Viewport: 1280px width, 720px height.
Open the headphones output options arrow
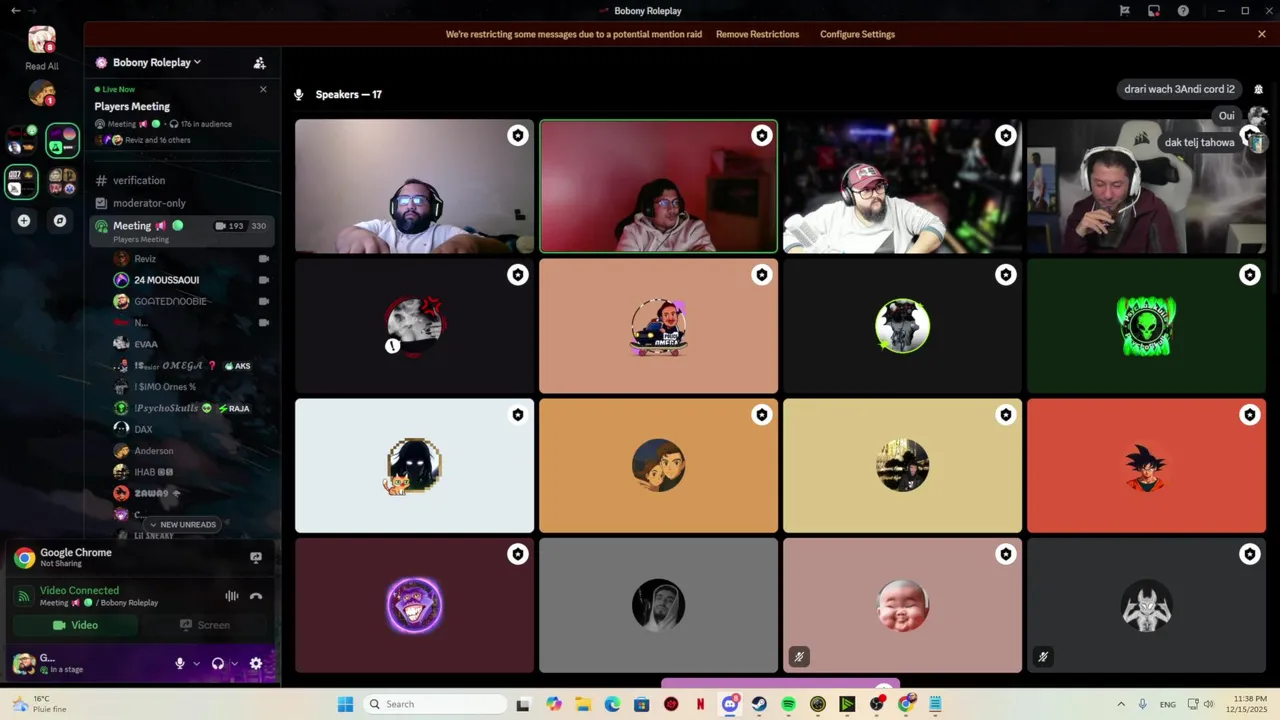pyautogui.click(x=234, y=663)
